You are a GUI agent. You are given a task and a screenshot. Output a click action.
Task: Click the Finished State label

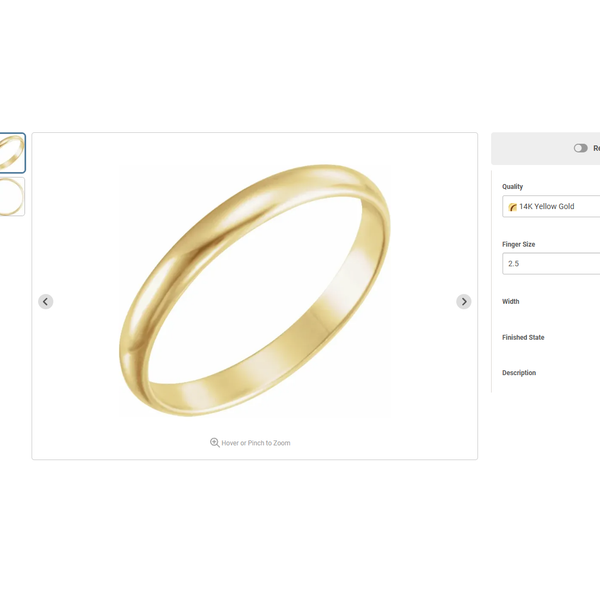[523, 338]
